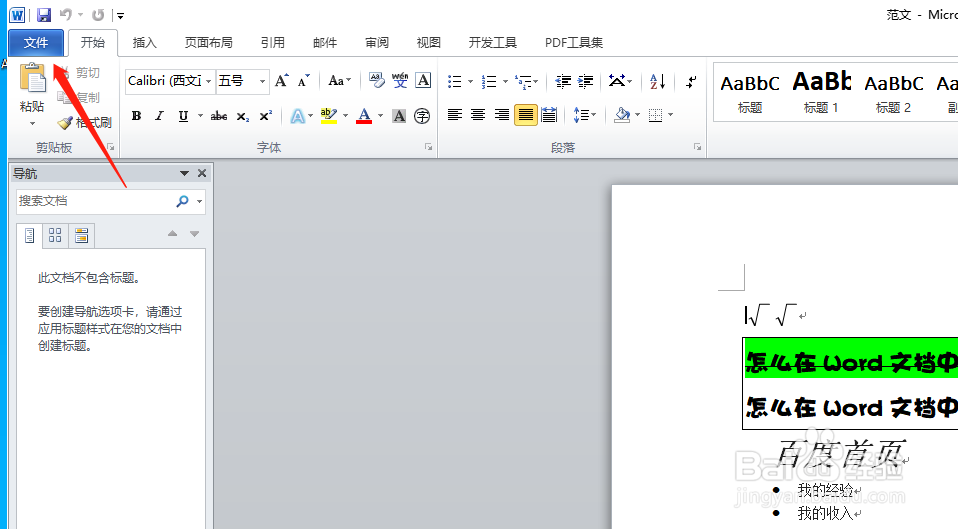Switch to the 引用 ribbon tab
Screen dimensions: 958x529
click(272, 43)
